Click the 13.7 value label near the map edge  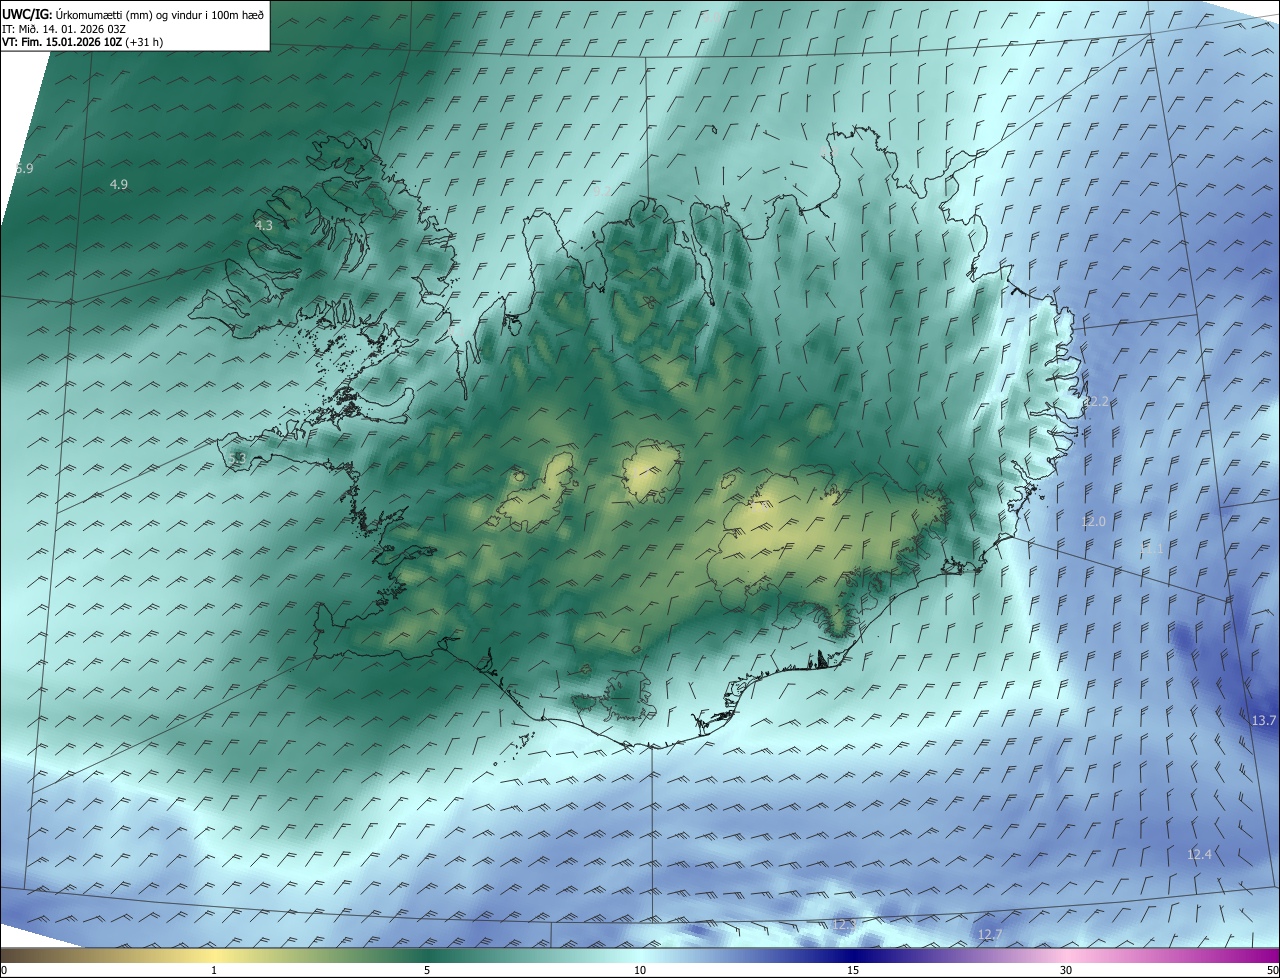1264,721
